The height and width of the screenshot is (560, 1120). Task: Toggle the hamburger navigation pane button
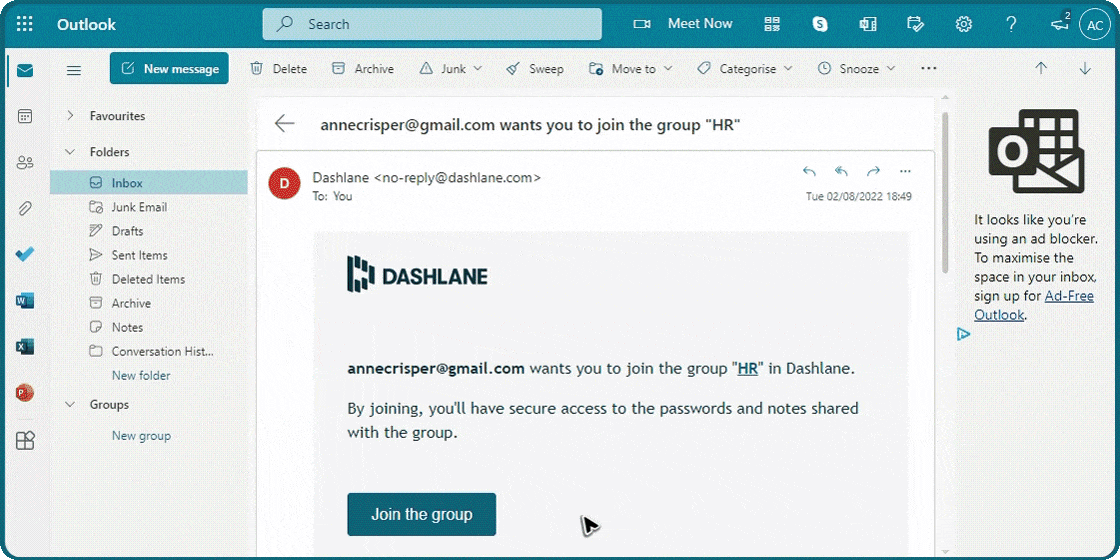click(74, 70)
